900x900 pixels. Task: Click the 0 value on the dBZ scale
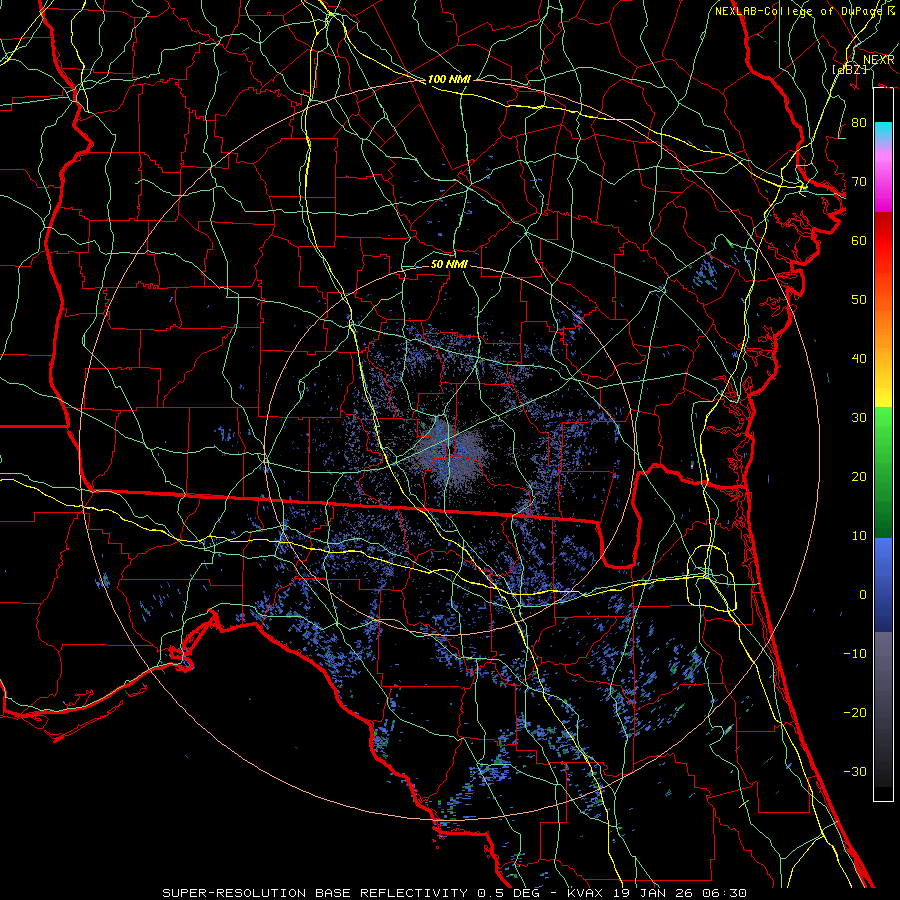[x=862, y=595]
